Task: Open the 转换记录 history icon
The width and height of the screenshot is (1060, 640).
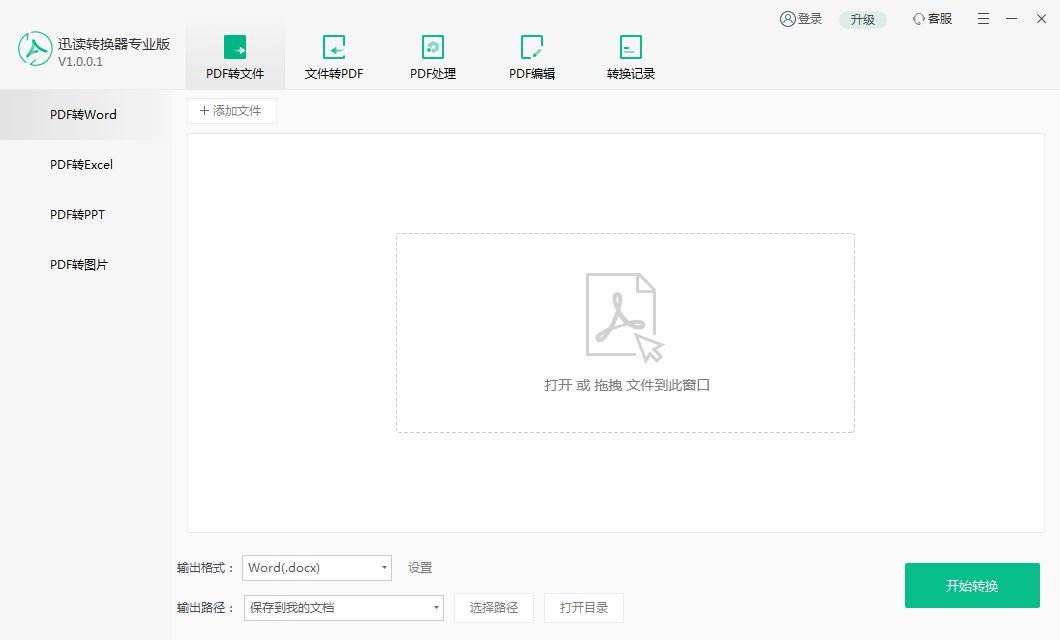Action: click(x=631, y=47)
